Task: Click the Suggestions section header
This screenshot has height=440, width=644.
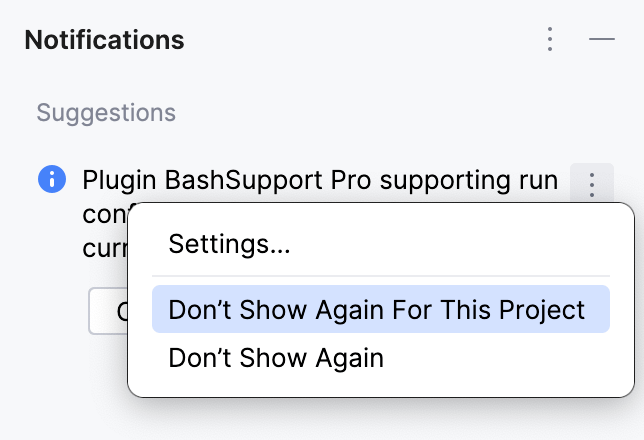Action: point(106,113)
